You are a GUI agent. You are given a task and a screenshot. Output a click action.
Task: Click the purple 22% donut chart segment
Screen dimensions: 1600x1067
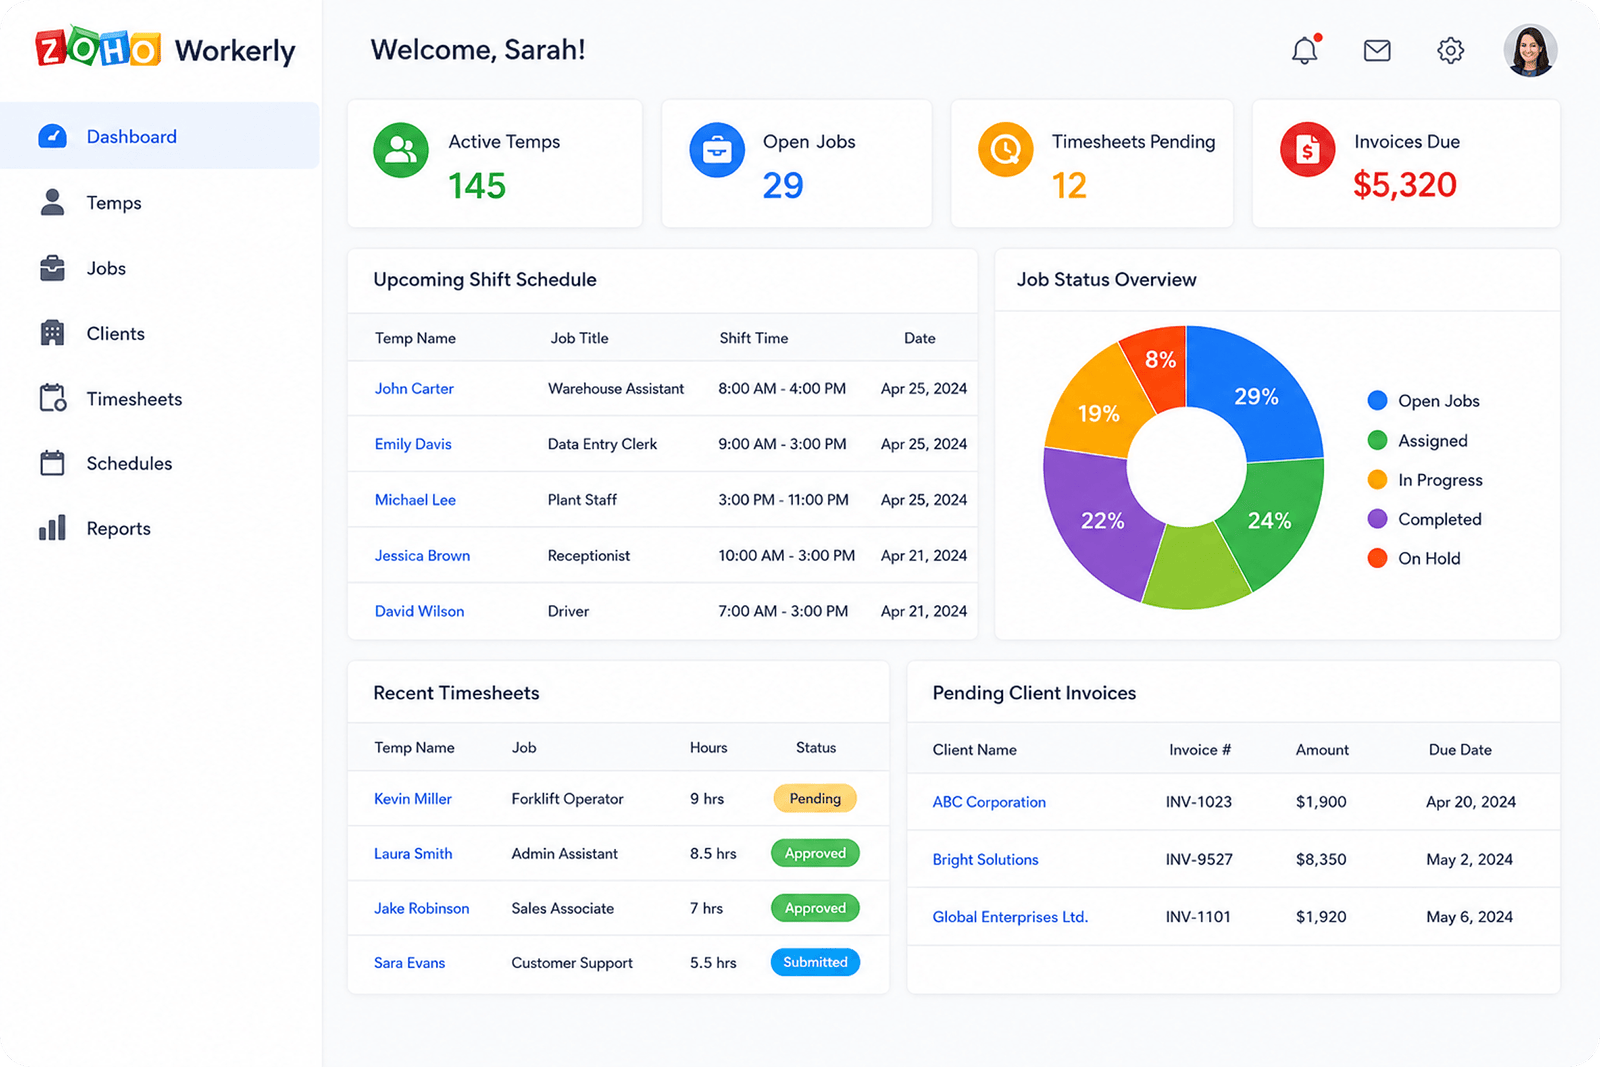click(x=1095, y=520)
